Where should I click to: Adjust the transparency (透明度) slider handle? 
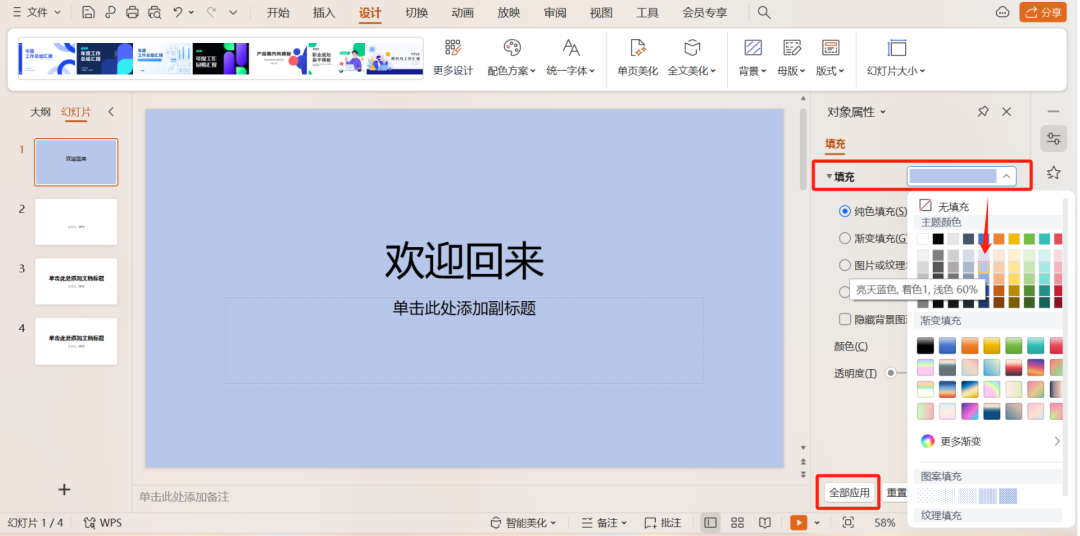891,373
